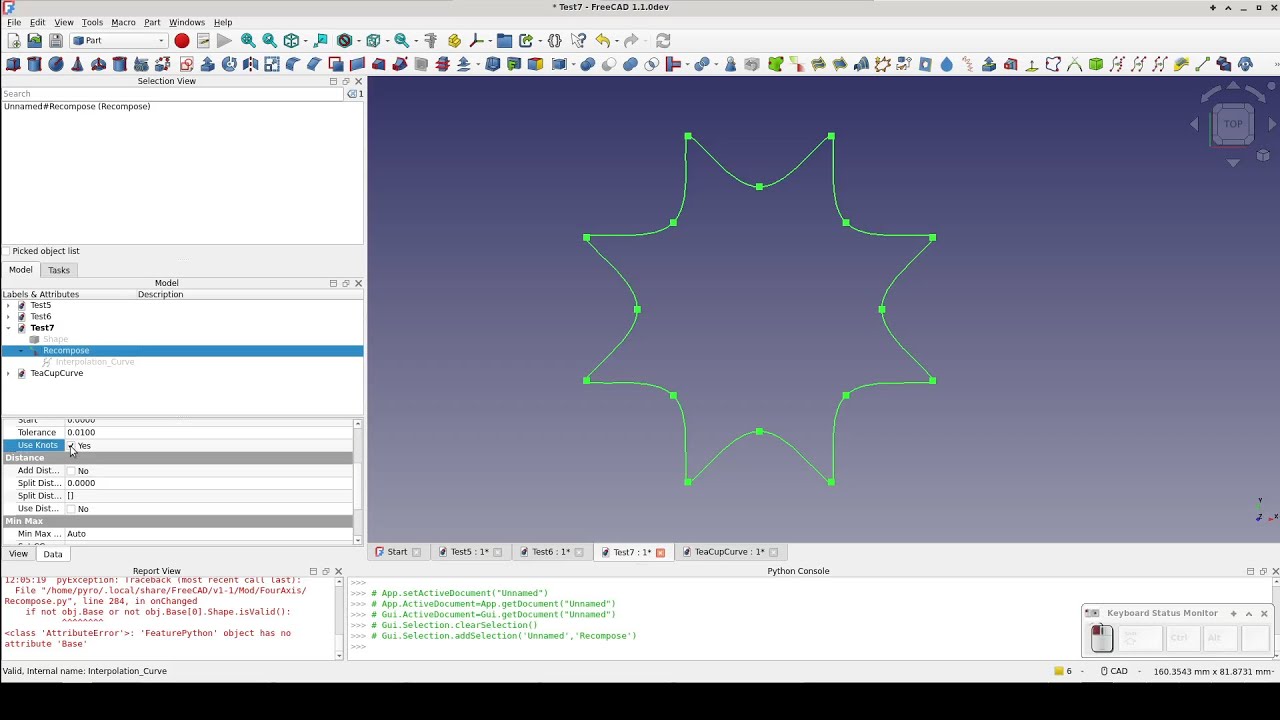Image resolution: width=1280 pixels, height=720 pixels.
Task: Run the macro with the play arrow
Action: point(224,41)
